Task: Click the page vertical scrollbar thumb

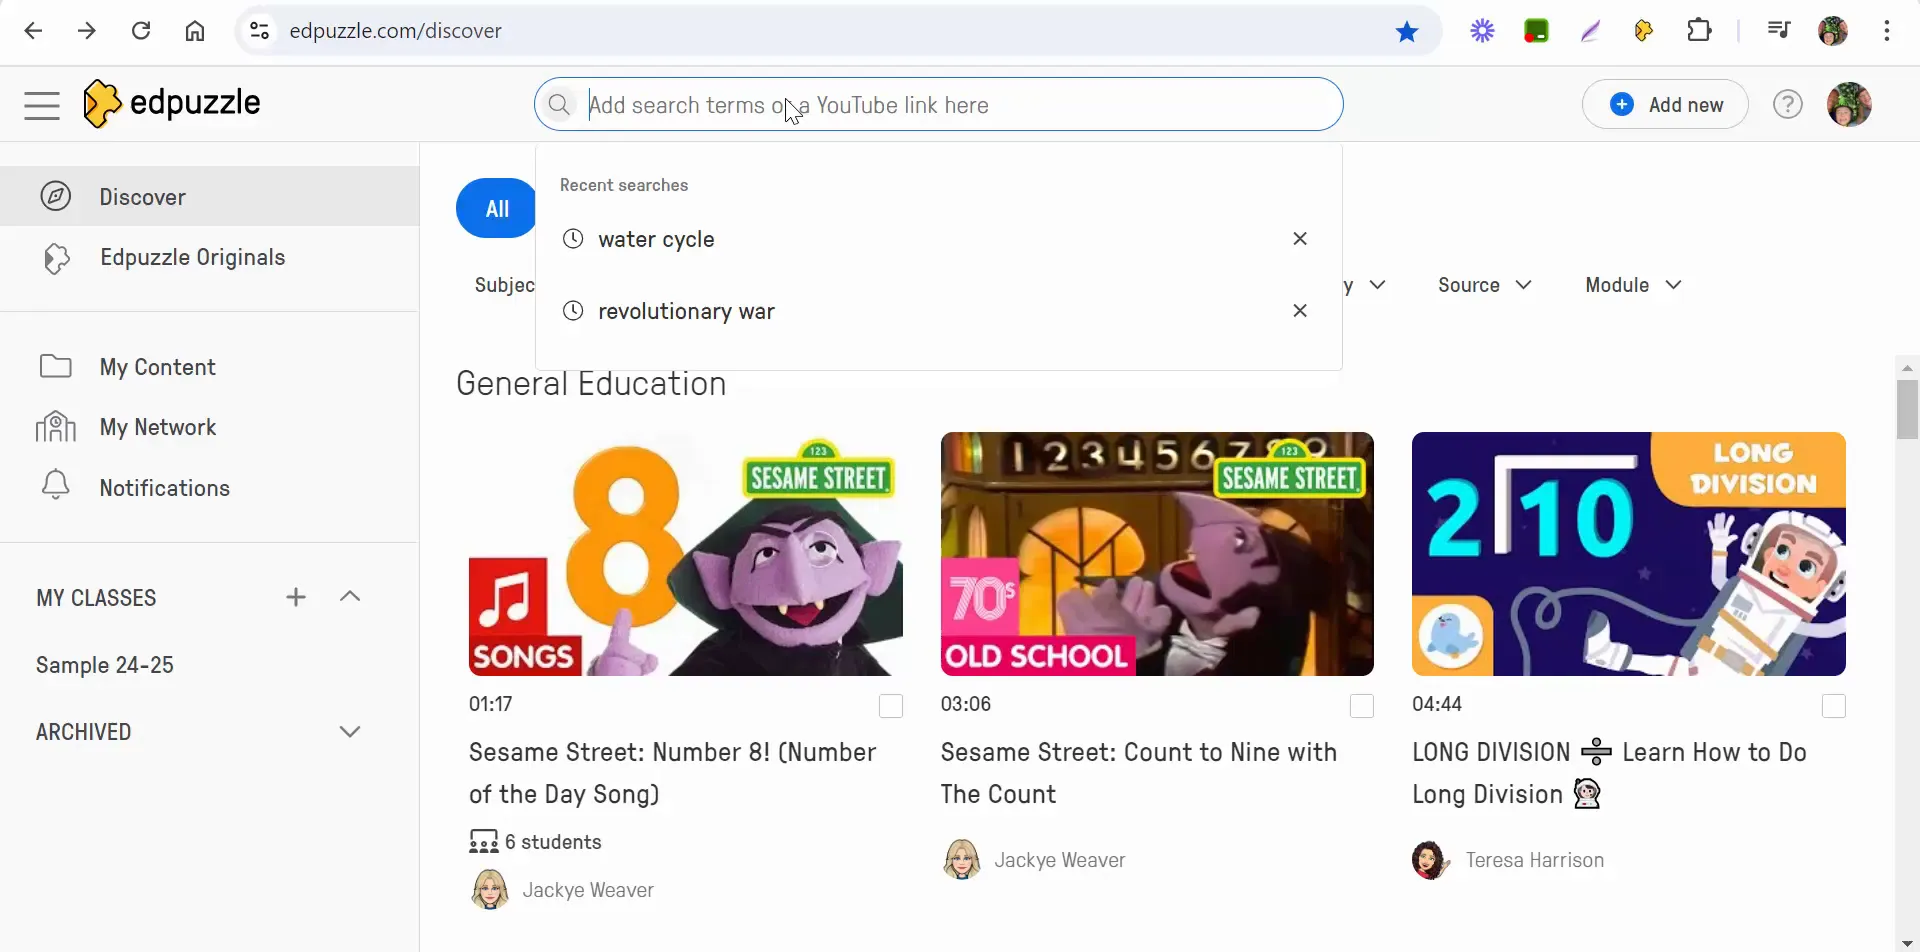Action: coord(1907,410)
